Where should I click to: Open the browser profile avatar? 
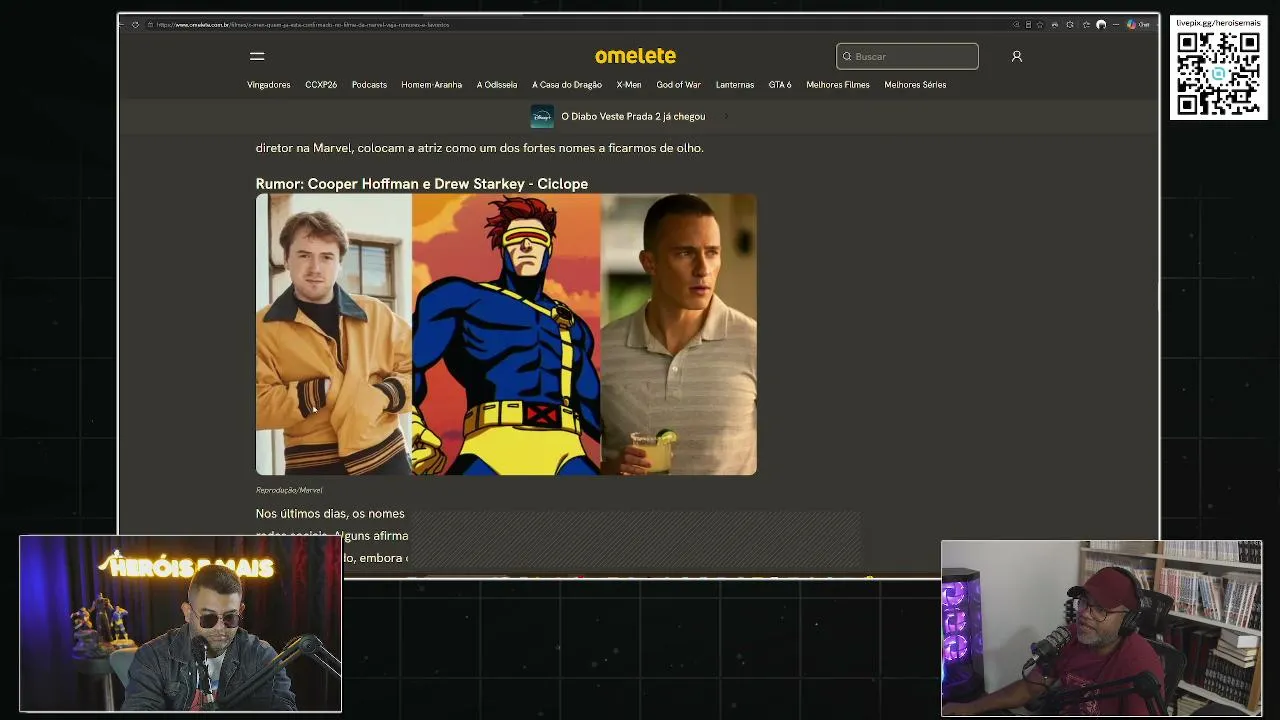(x=1101, y=25)
